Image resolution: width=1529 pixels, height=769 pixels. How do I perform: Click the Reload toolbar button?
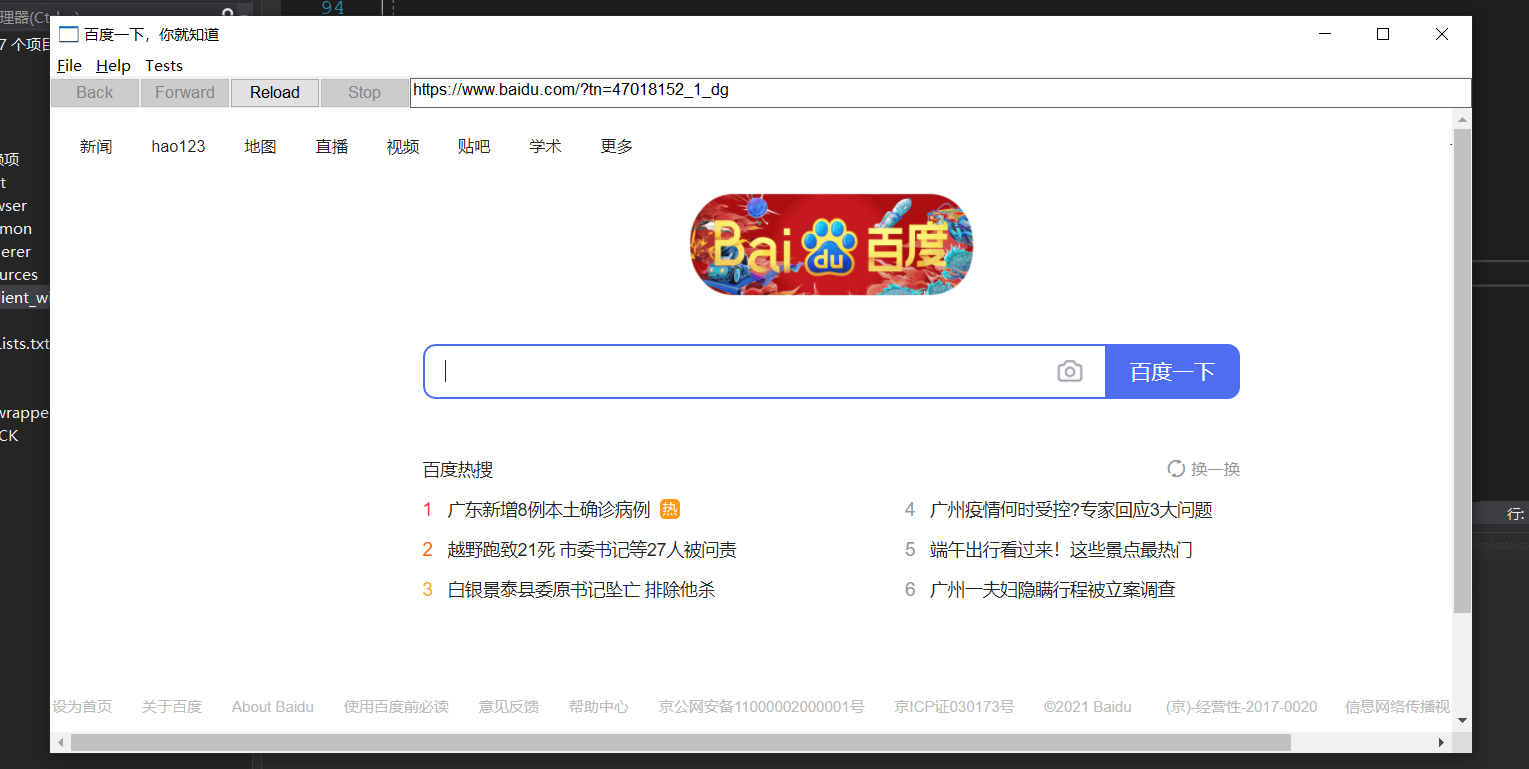[274, 92]
